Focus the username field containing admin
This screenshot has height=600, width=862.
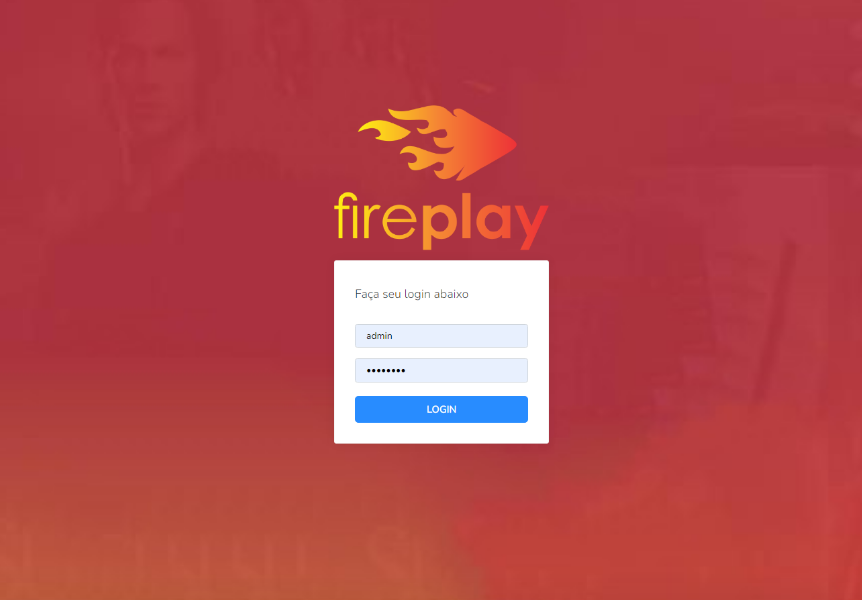click(441, 336)
